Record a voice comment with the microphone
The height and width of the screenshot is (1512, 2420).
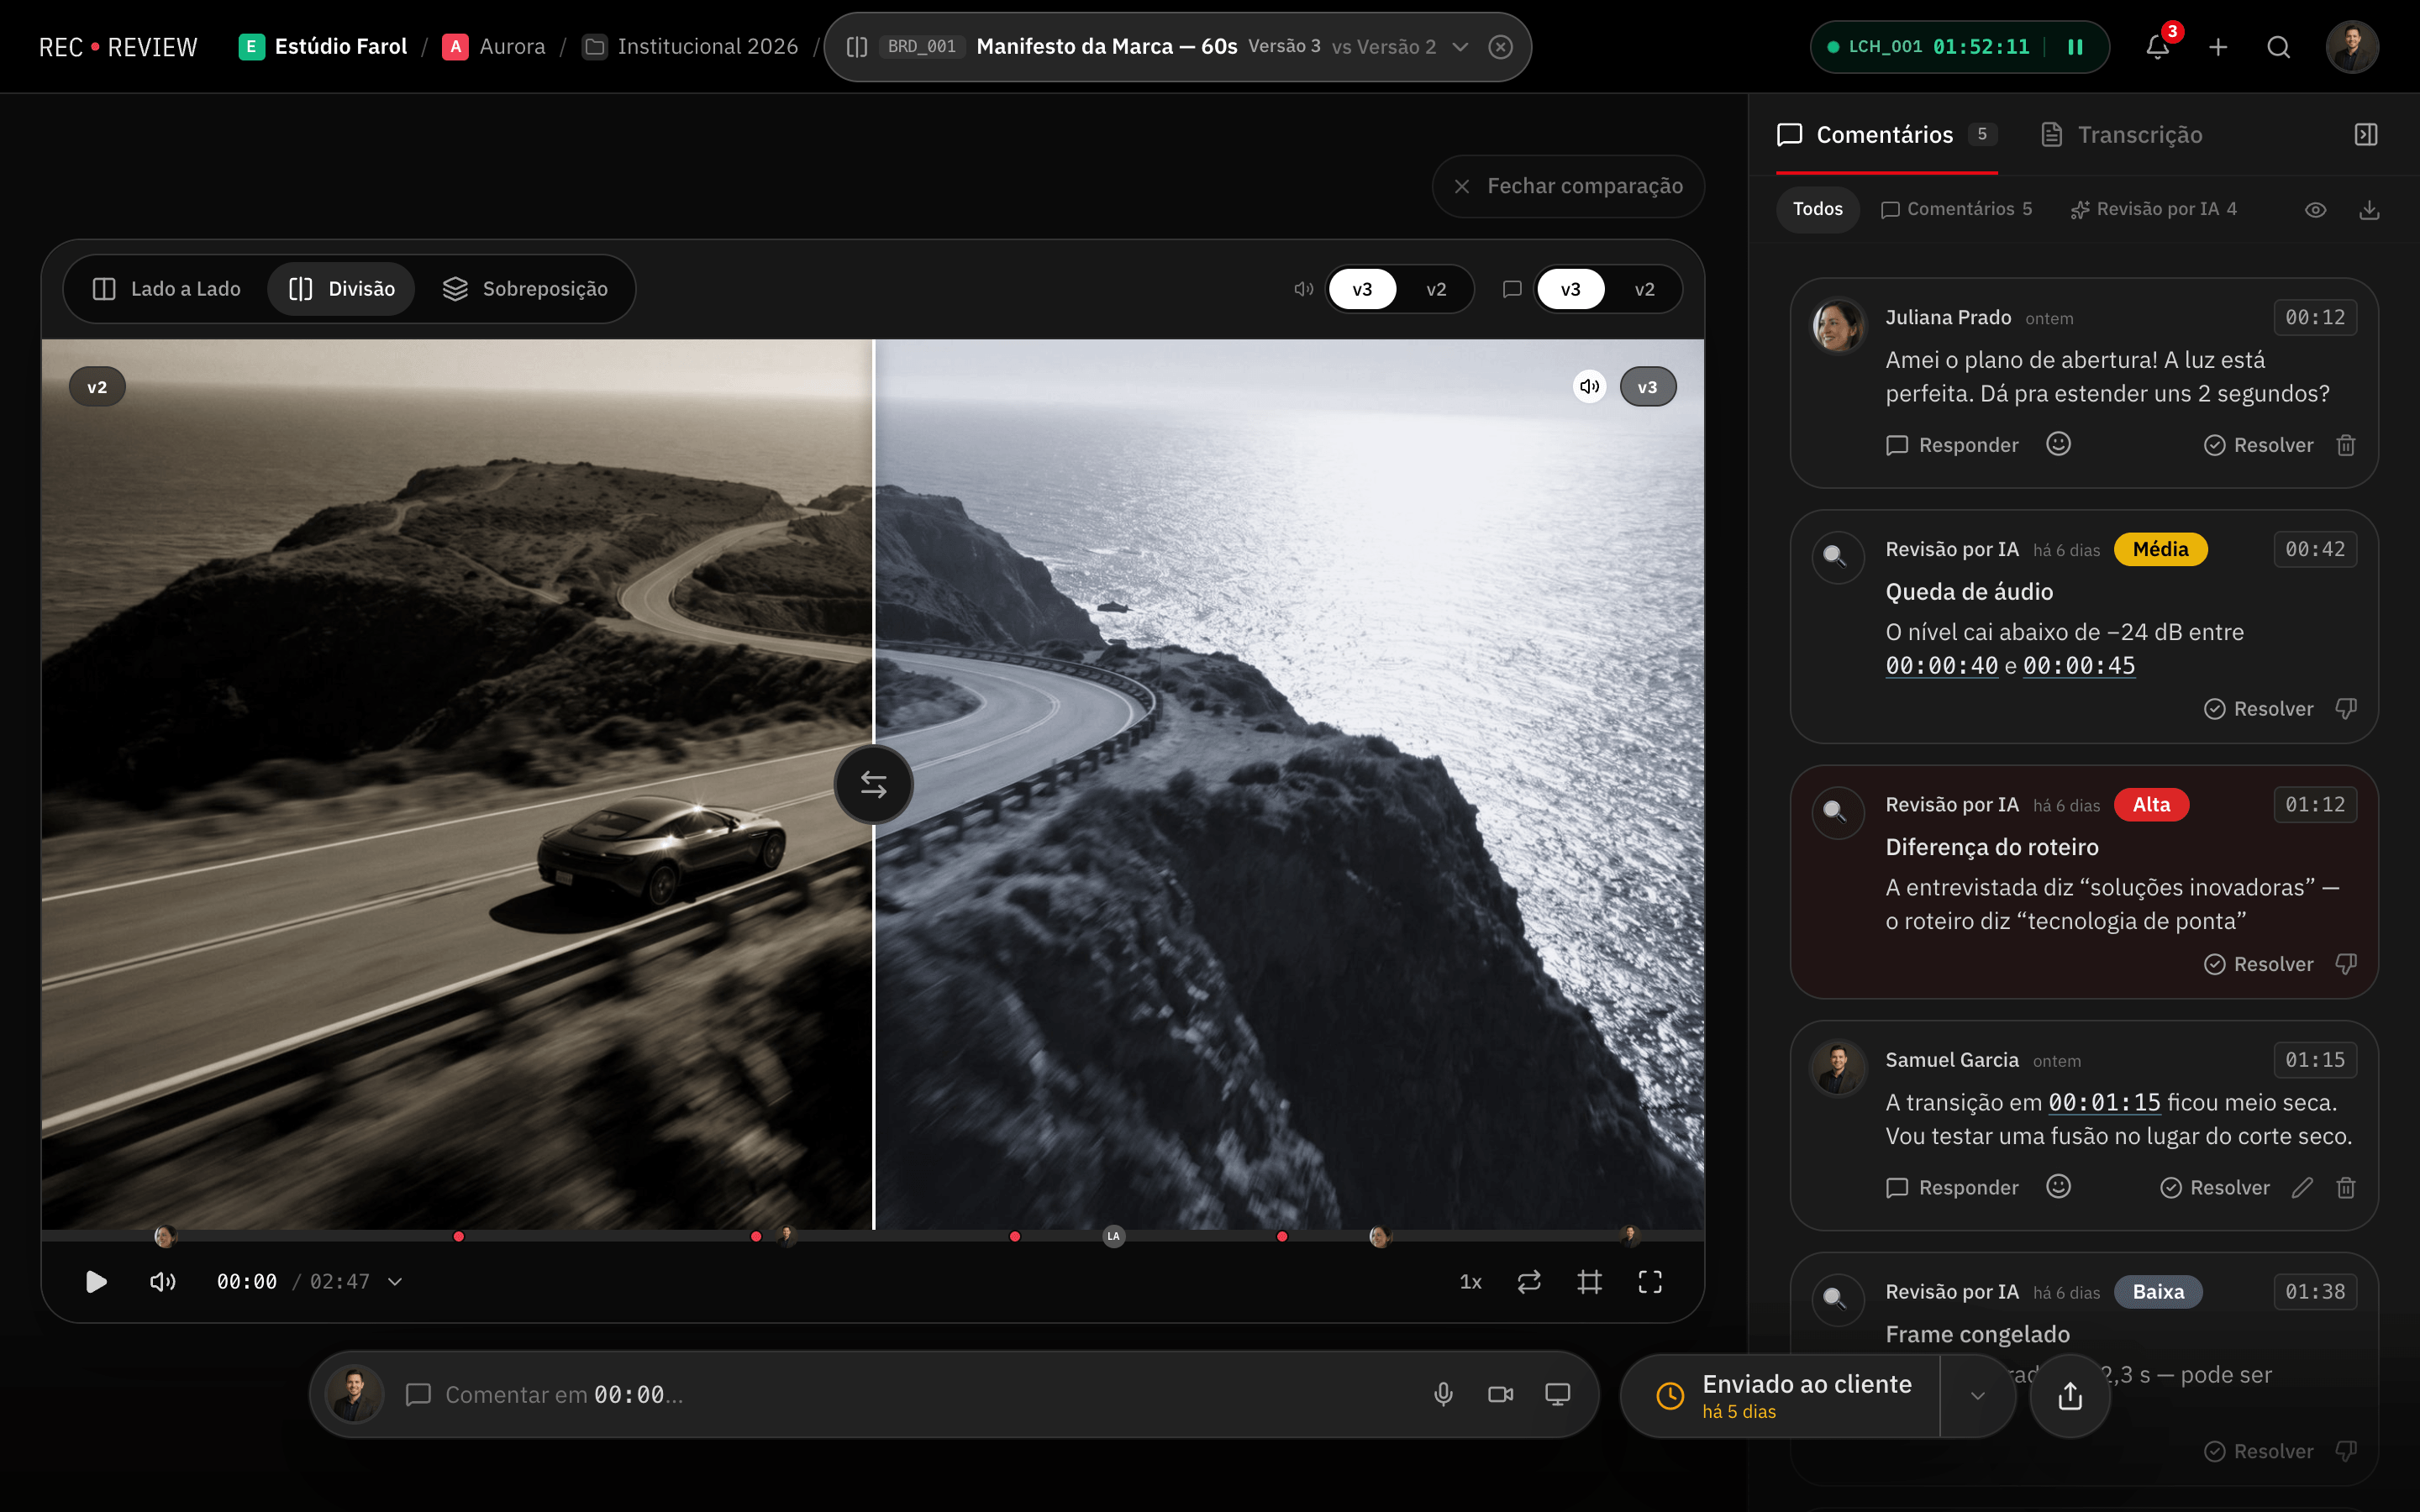(x=1443, y=1394)
